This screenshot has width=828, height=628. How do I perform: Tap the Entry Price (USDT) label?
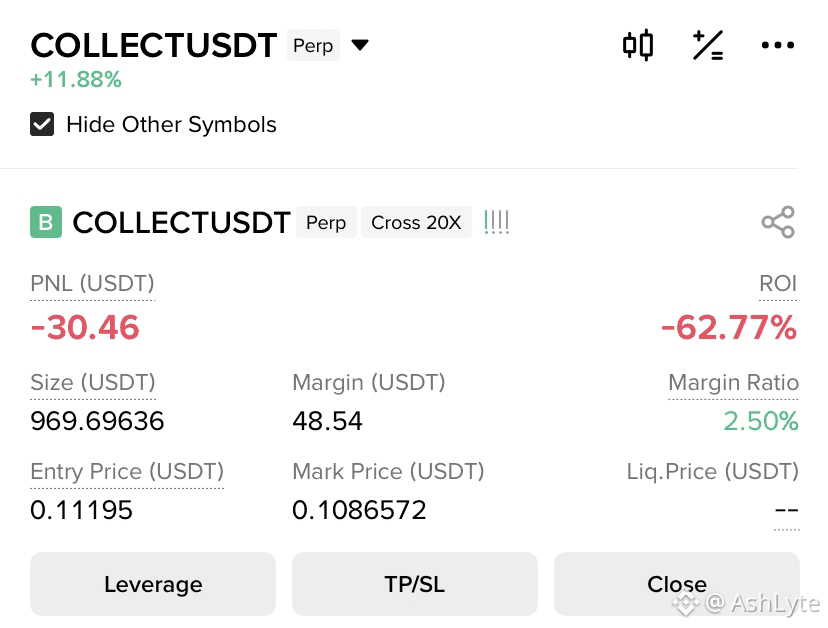pos(127,471)
